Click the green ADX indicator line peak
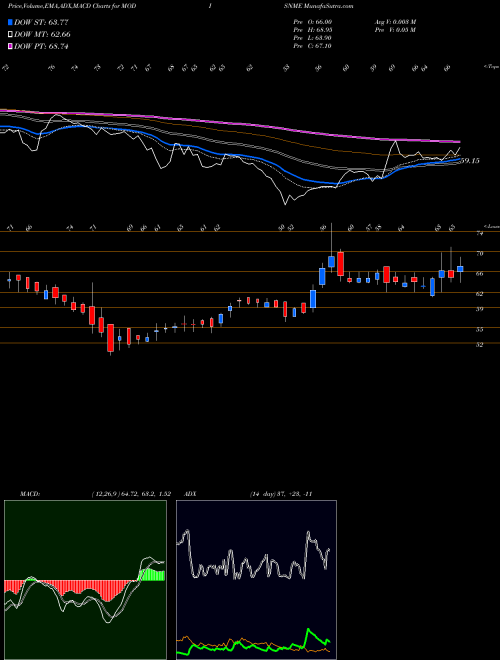Screen dimensions: 500x660 pos(309,631)
